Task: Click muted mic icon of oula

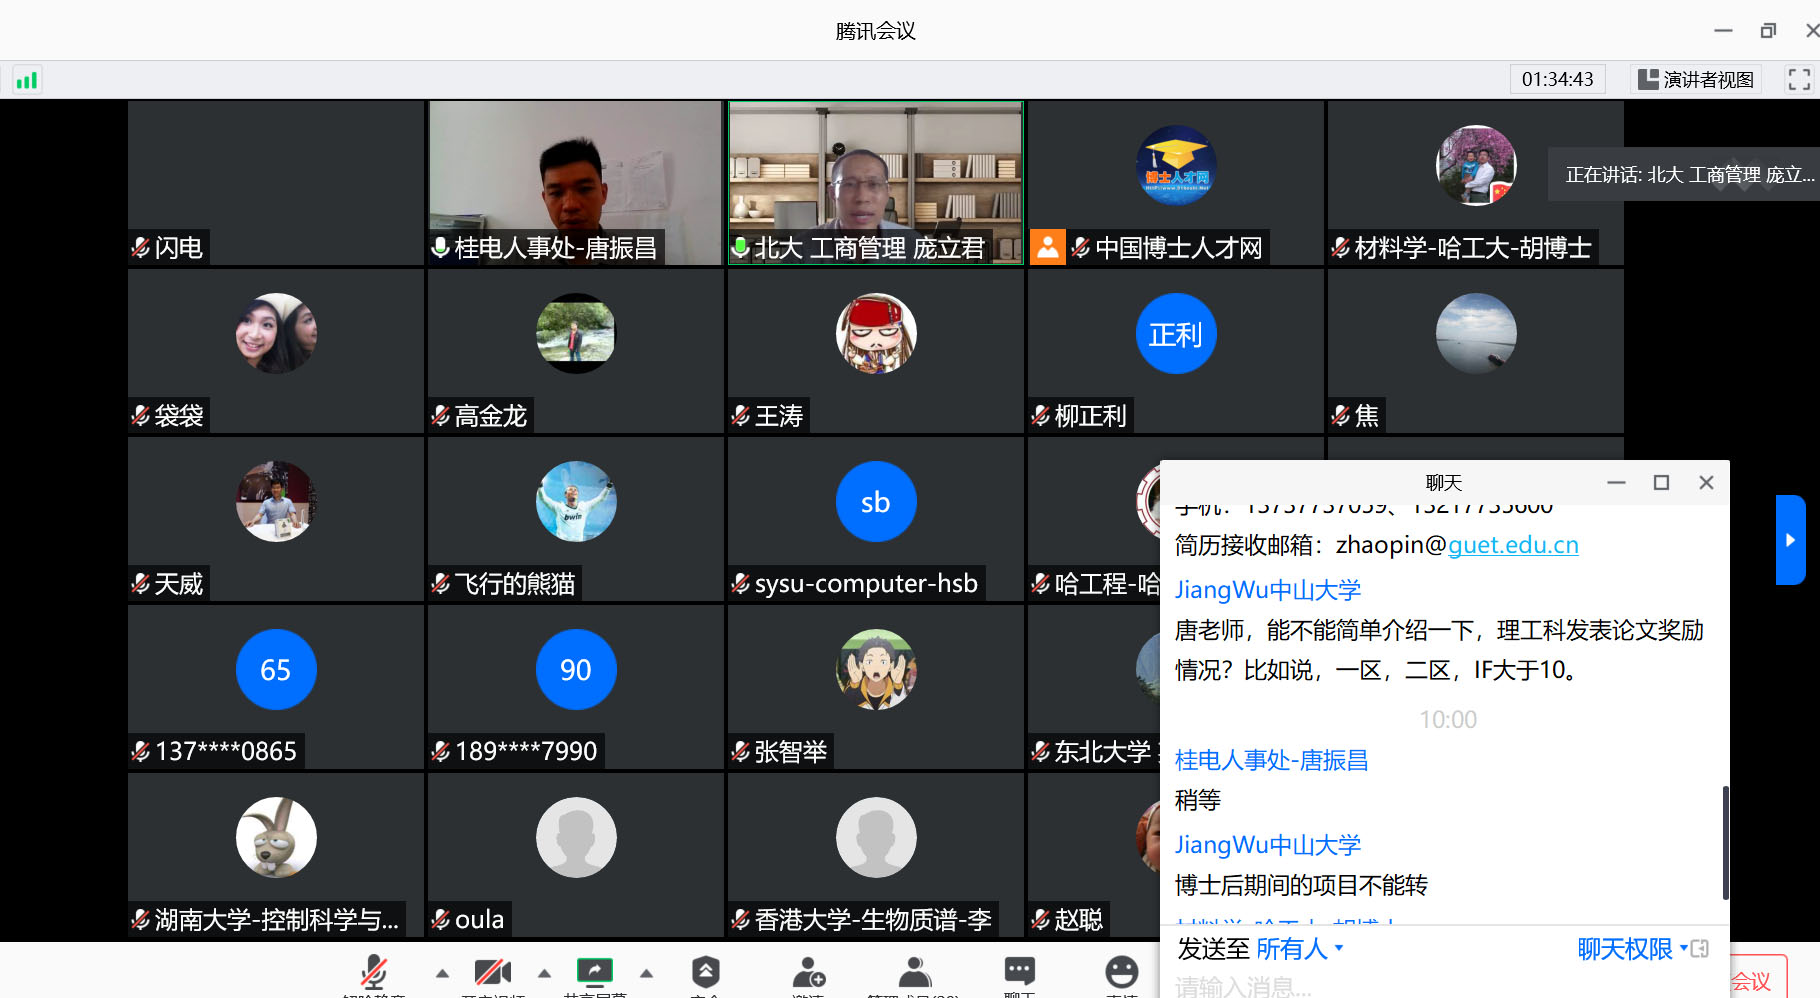Action: point(440,919)
